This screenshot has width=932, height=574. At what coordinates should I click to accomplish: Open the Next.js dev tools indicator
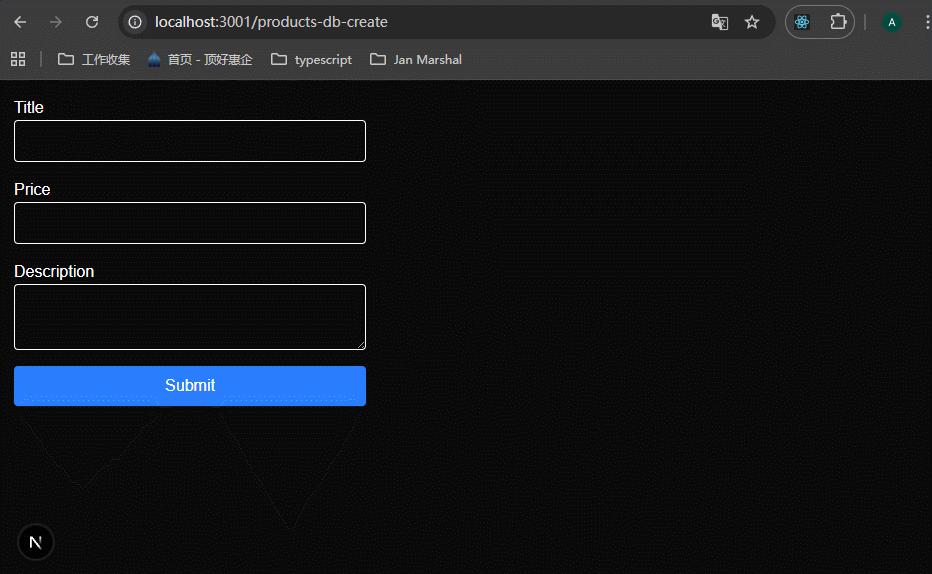point(36,542)
